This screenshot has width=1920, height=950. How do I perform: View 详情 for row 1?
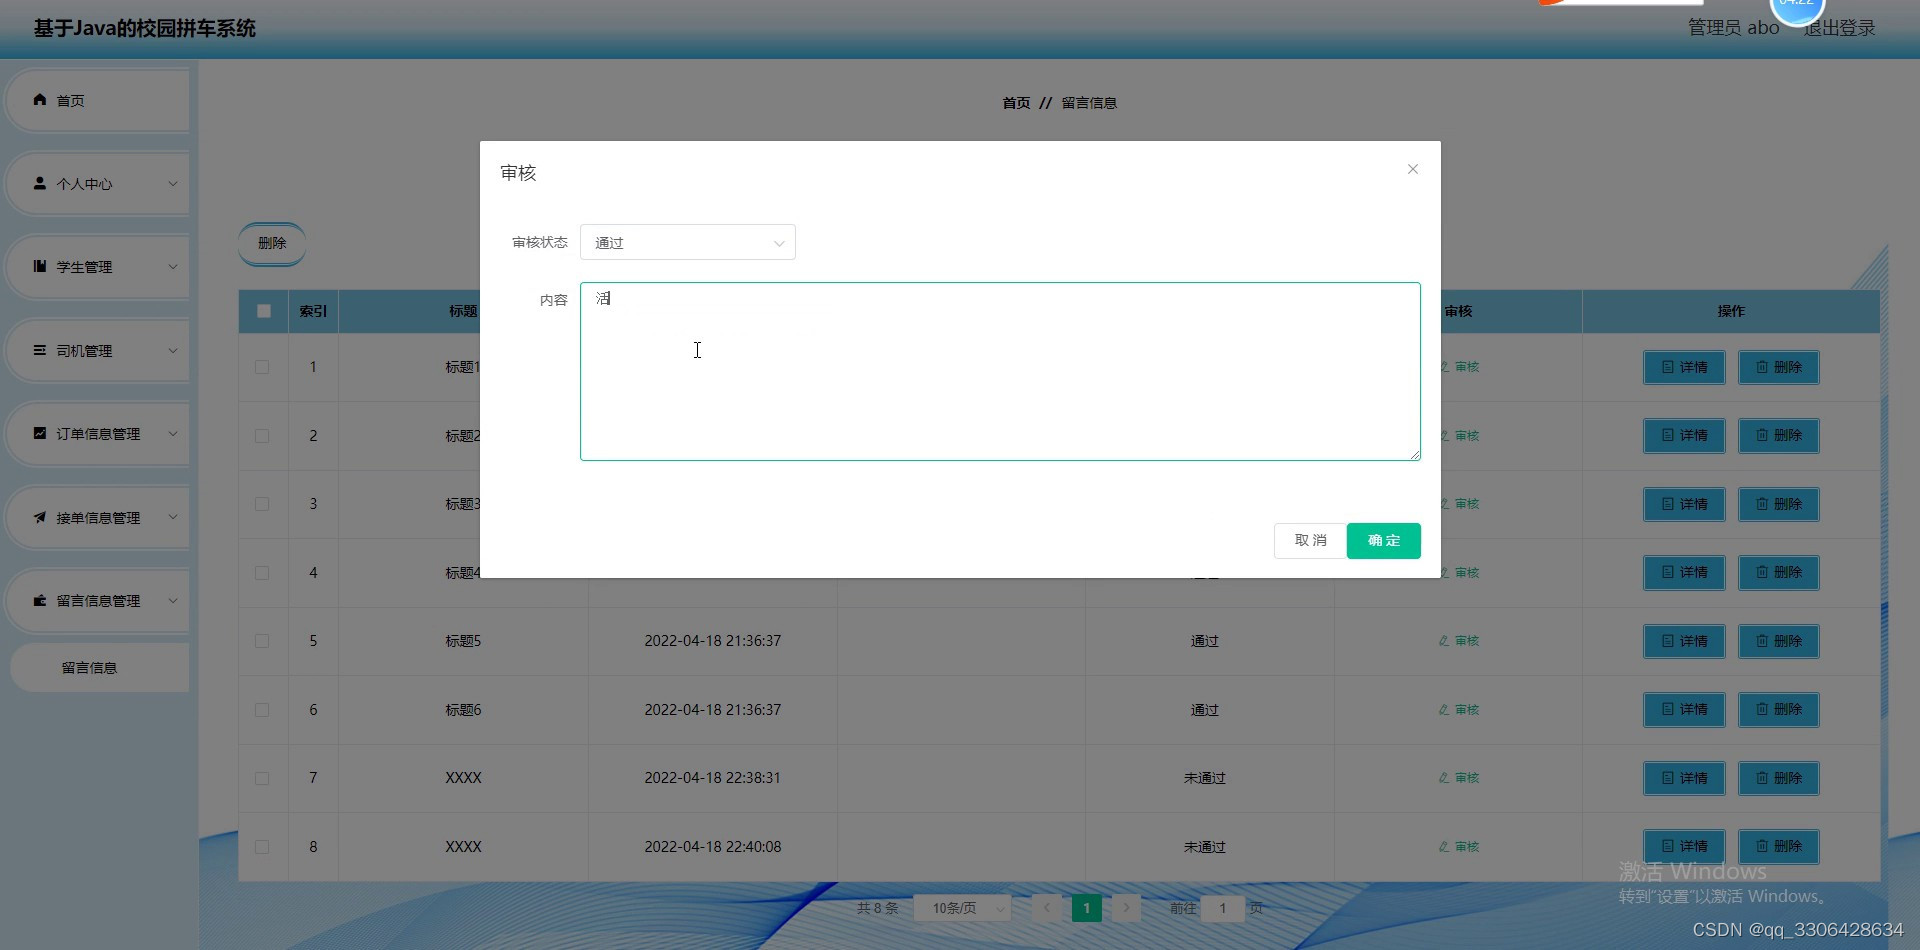click(x=1685, y=367)
